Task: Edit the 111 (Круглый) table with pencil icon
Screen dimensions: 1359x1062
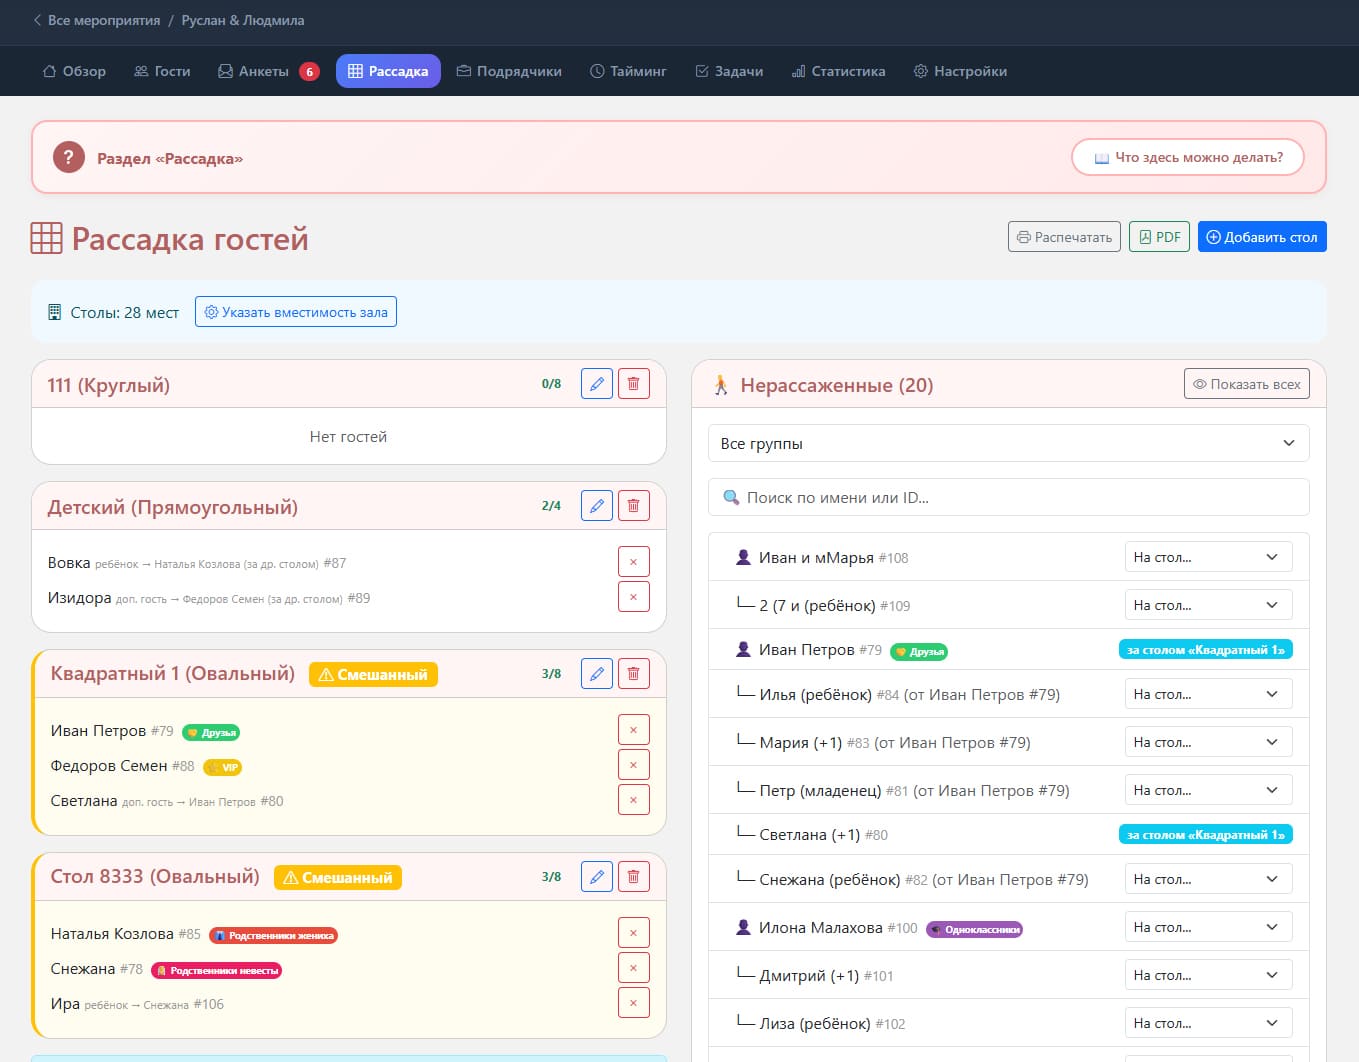Action: [x=597, y=384]
